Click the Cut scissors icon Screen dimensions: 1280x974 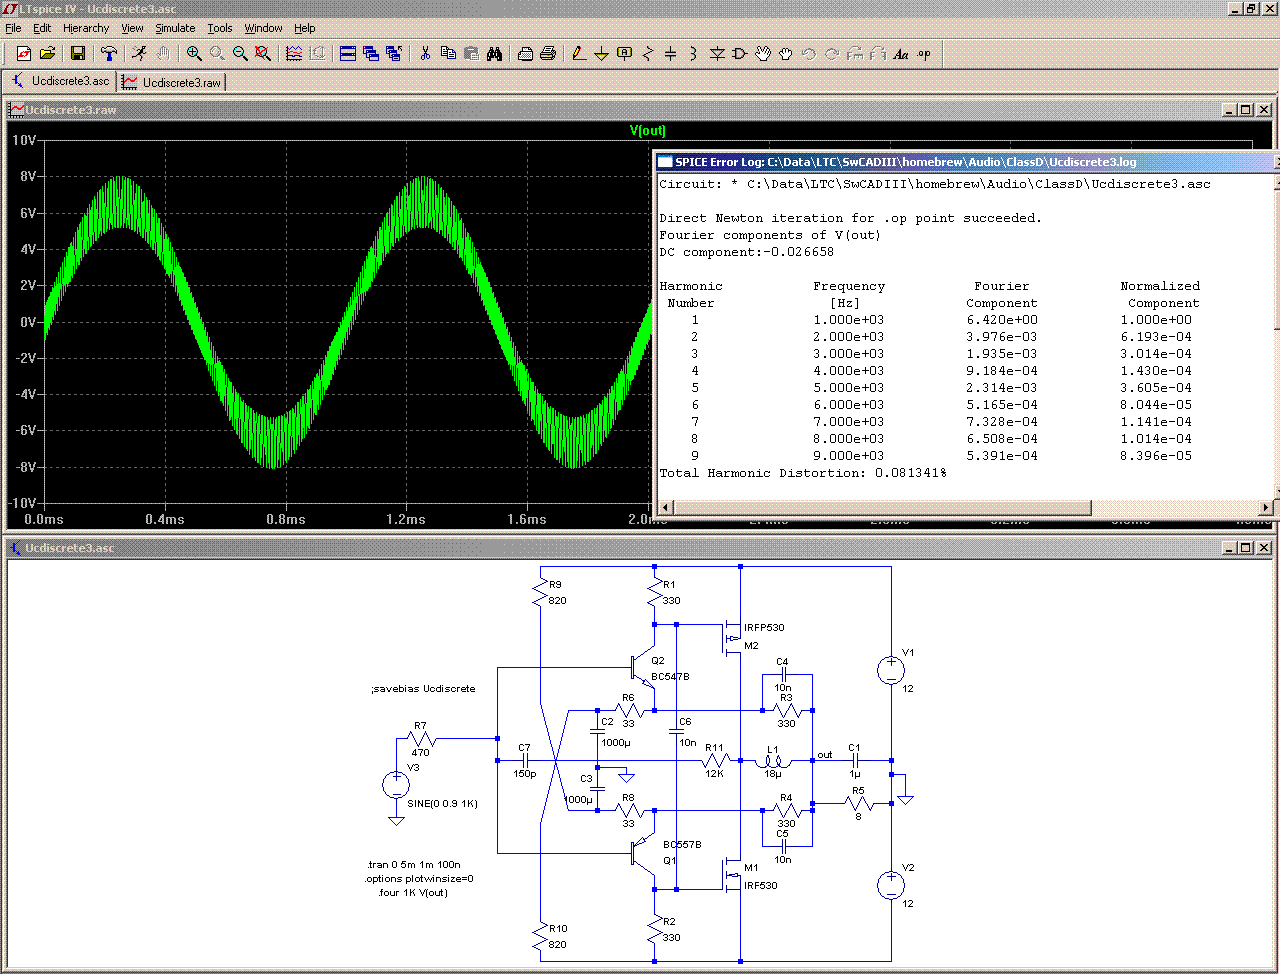[x=425, y=54]
